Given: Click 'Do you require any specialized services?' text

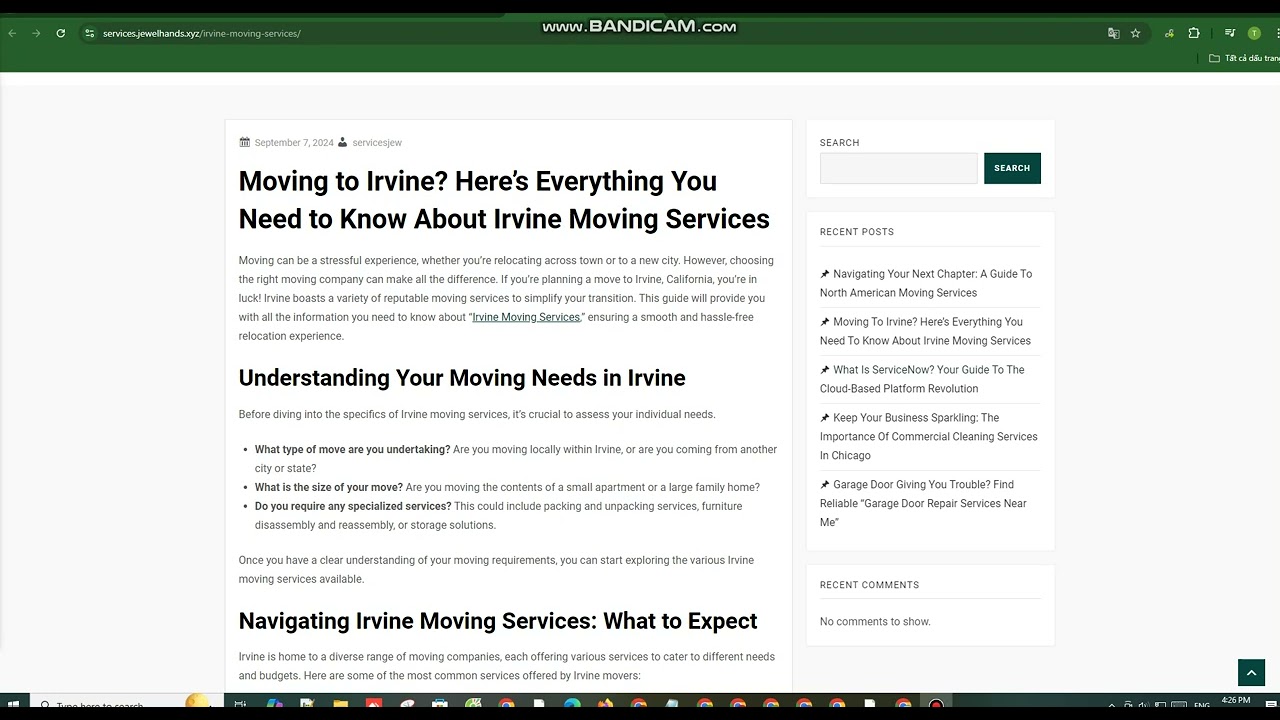Looking at the screenshot, I should pos(353,507).
